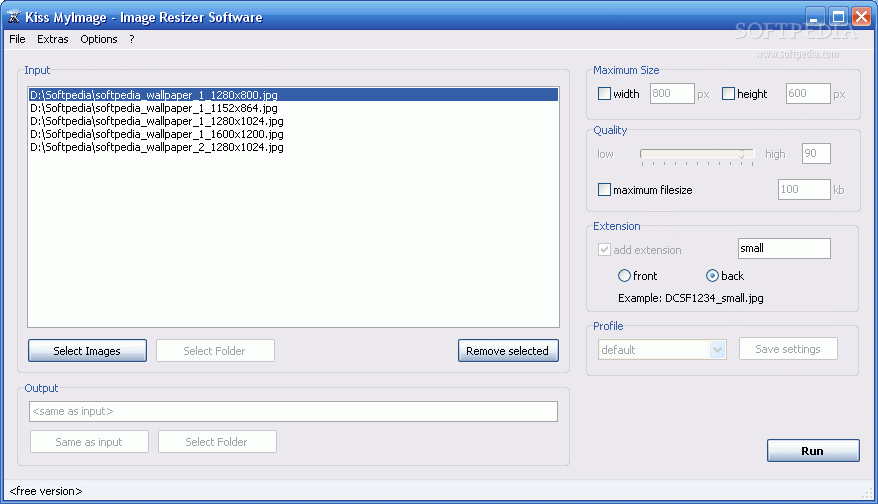Enable the width checkbox
This screenshot has width=878, height=504.
click(604, 94)
